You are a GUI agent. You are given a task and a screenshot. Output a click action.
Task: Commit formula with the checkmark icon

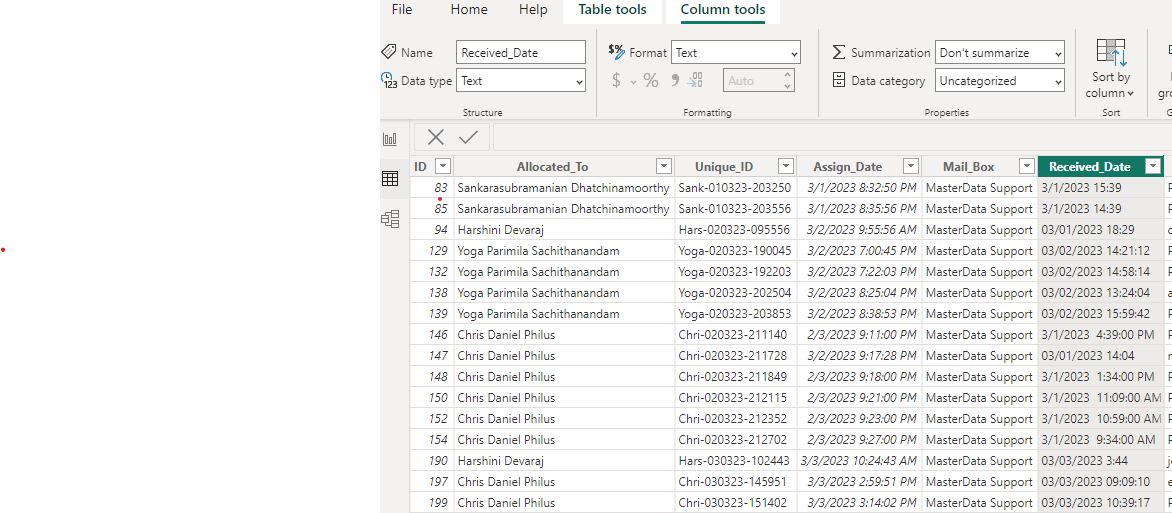[469, 137]
